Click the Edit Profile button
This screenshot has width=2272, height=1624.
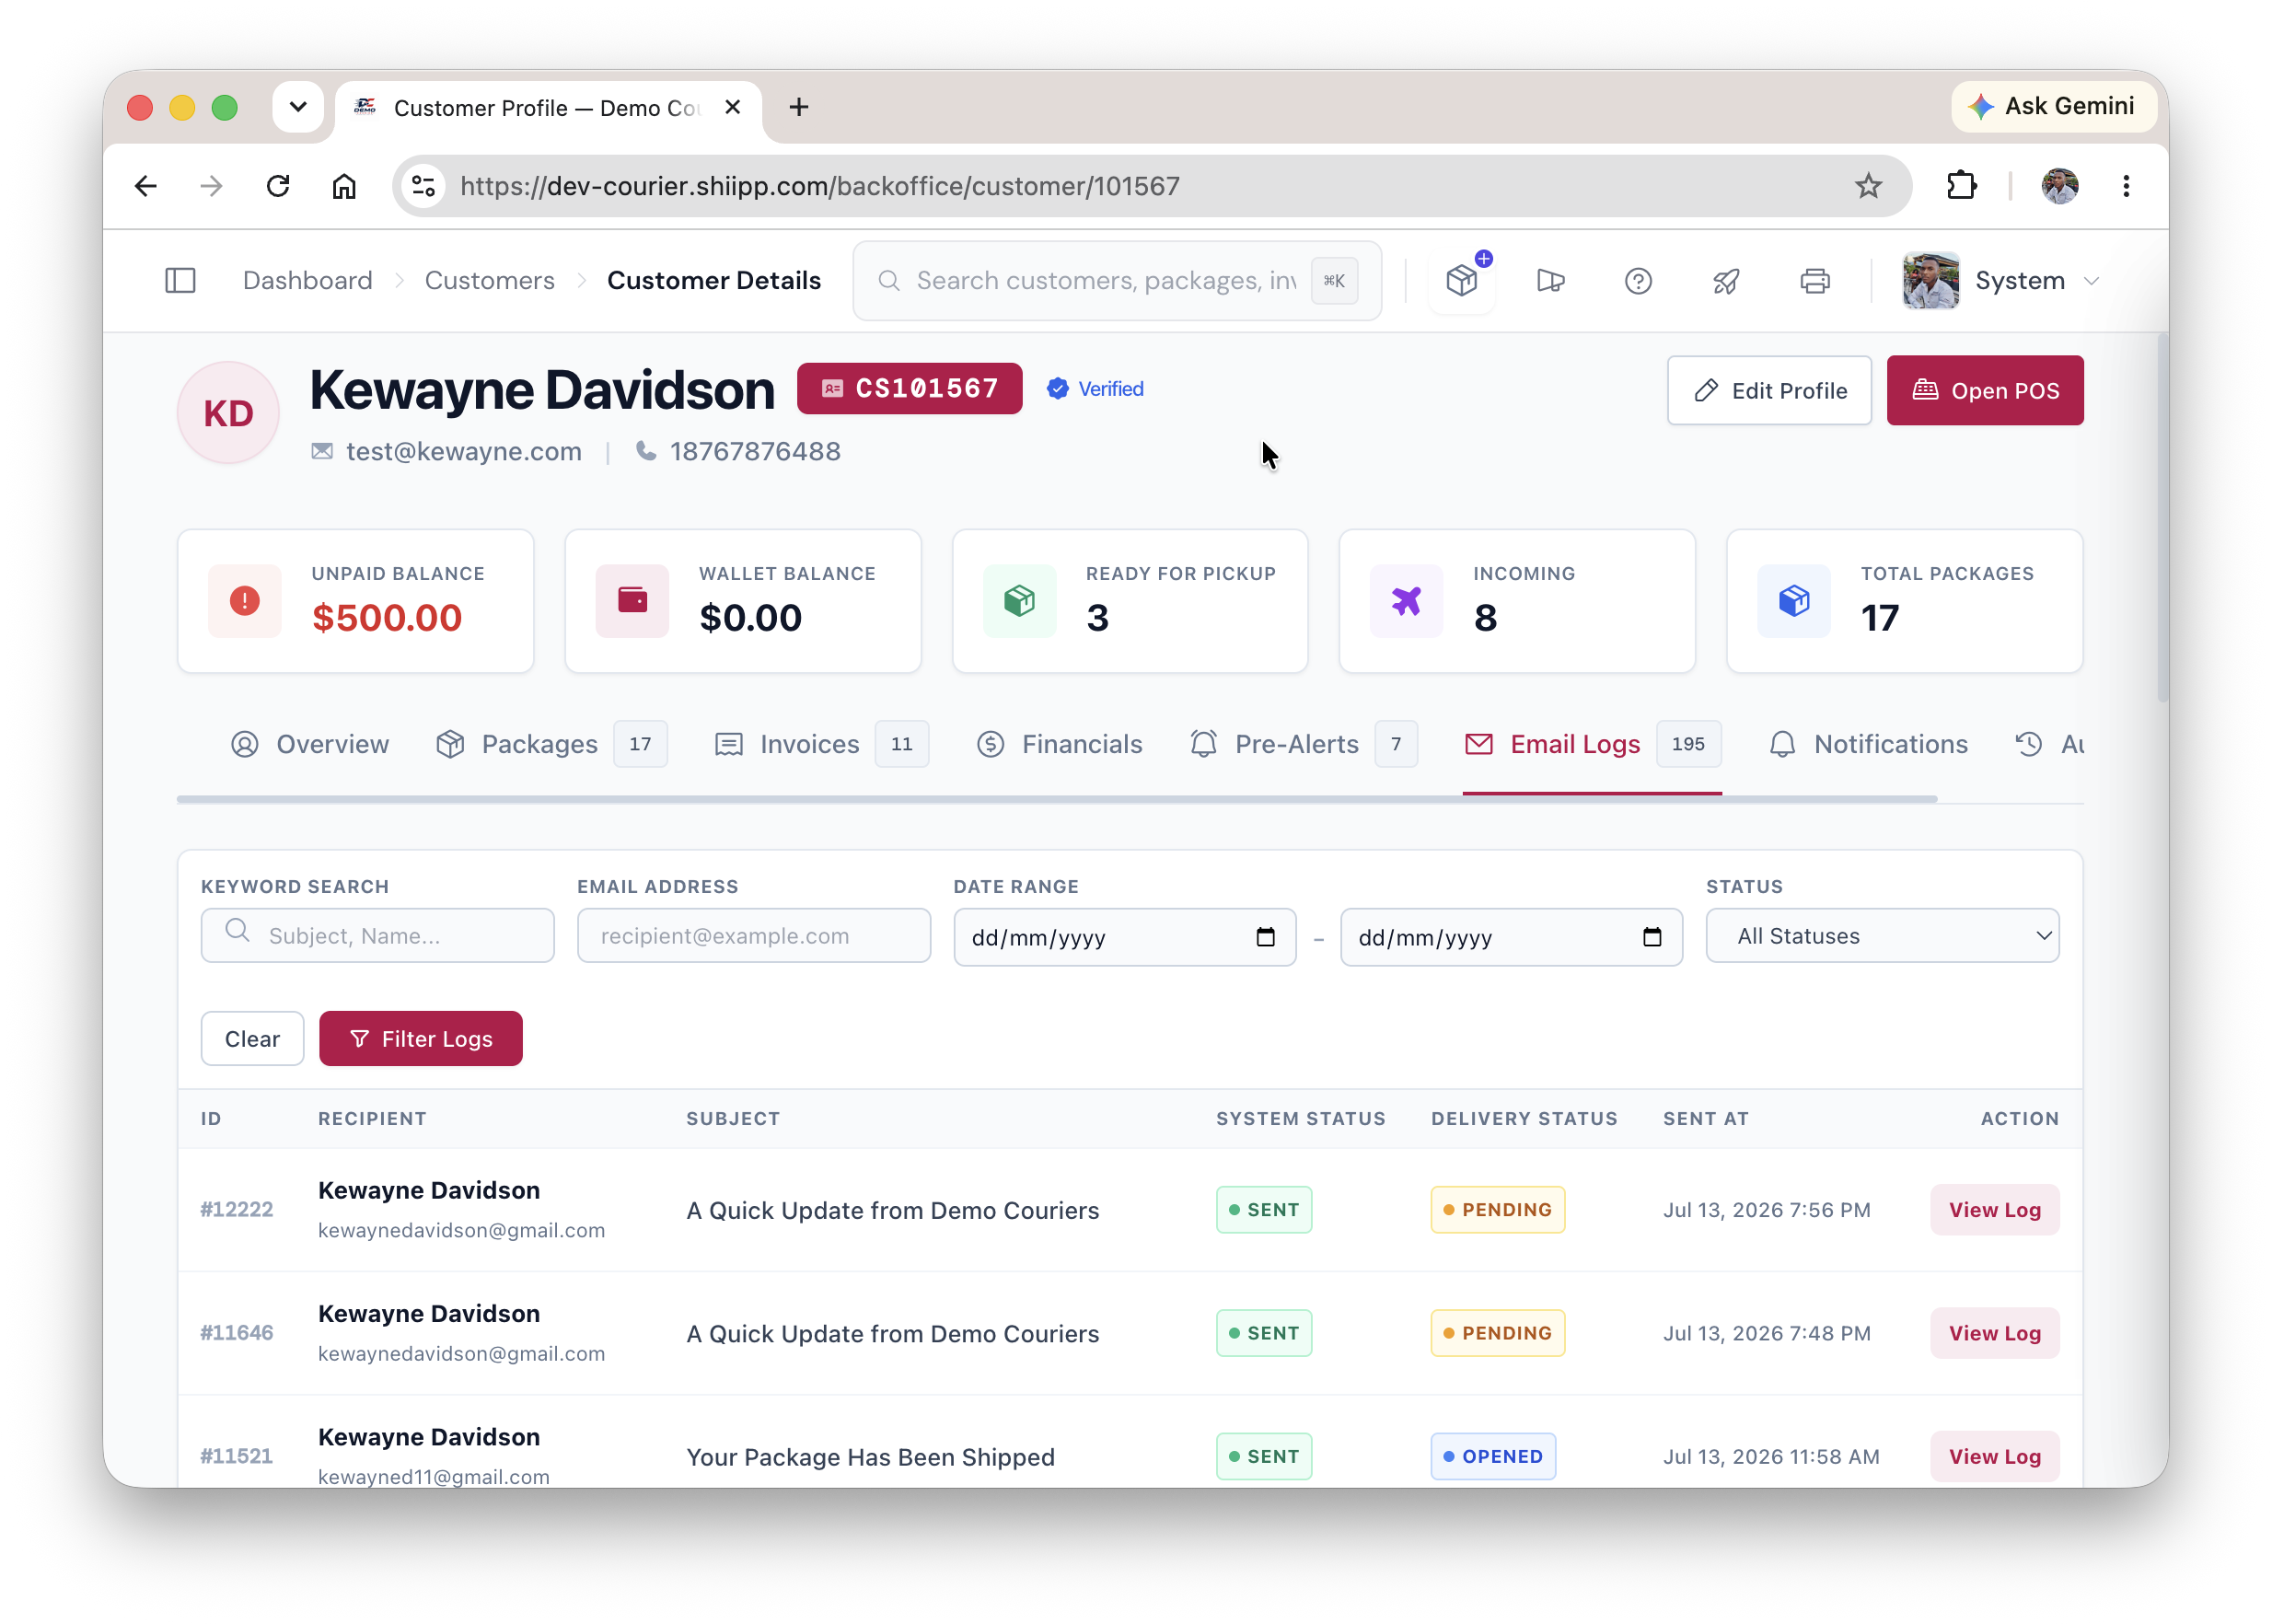(x=1769, y=391)
